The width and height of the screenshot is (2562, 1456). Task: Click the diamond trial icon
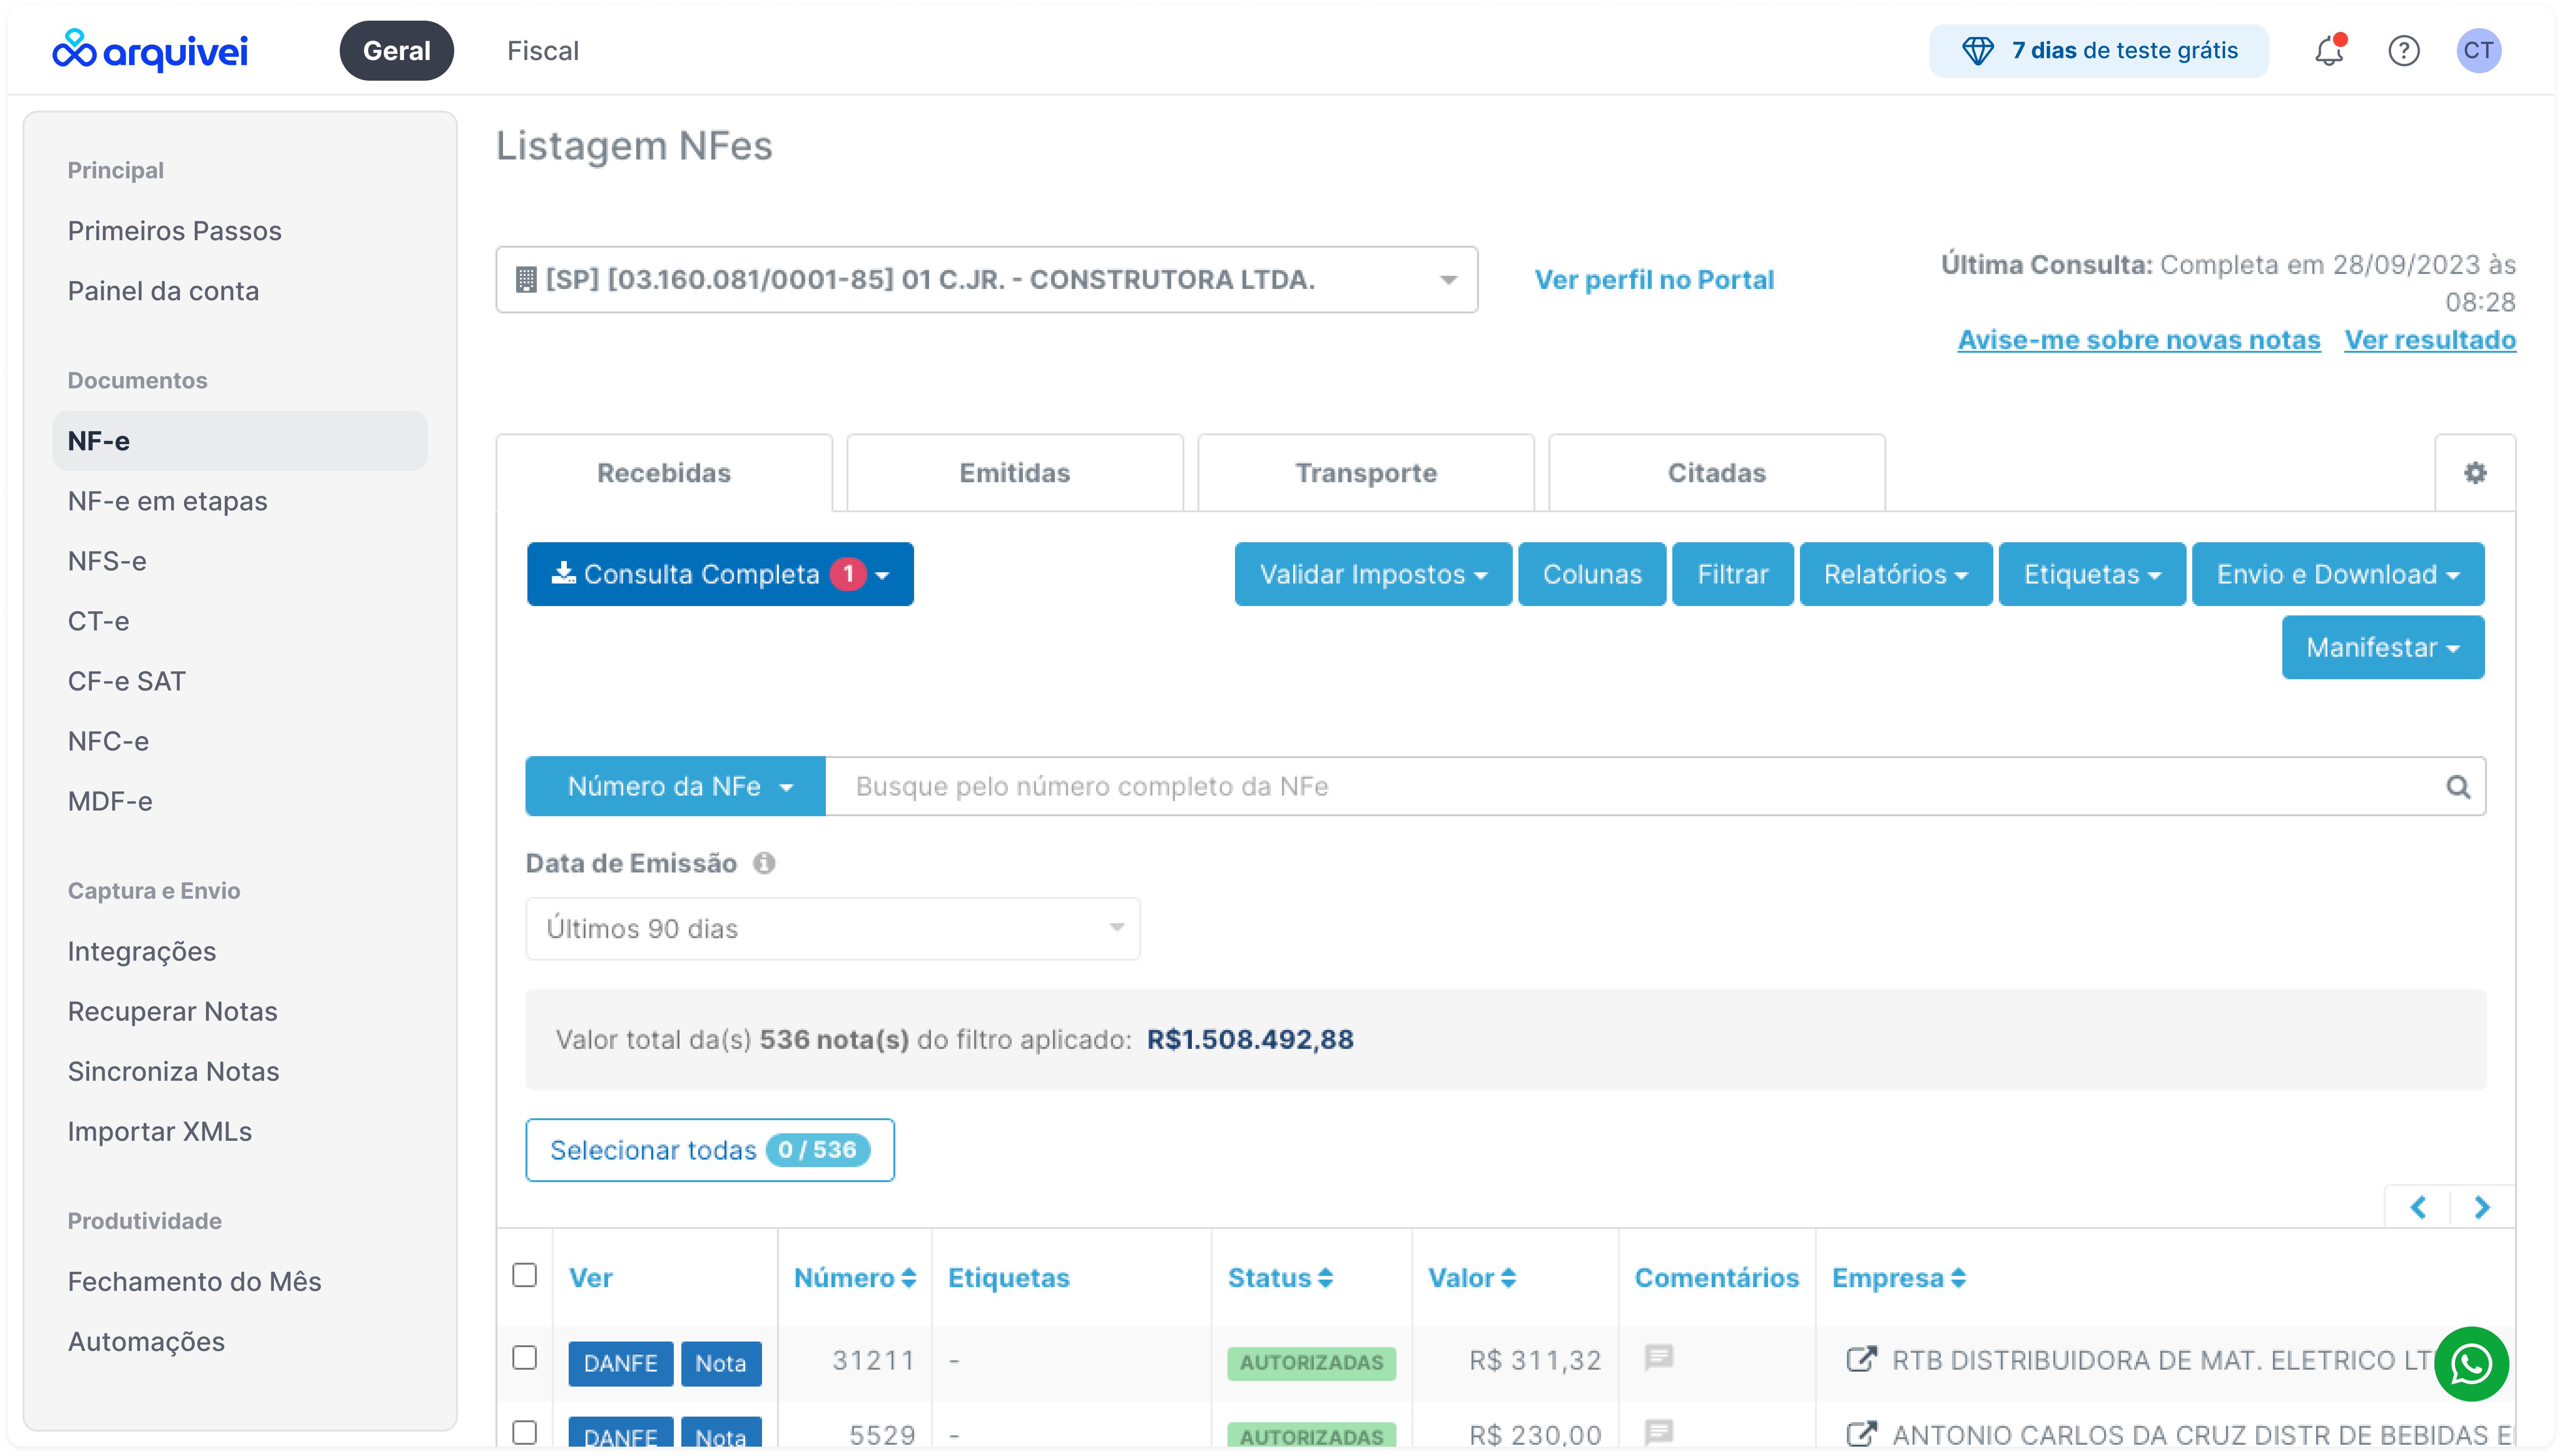(1977, 50)
